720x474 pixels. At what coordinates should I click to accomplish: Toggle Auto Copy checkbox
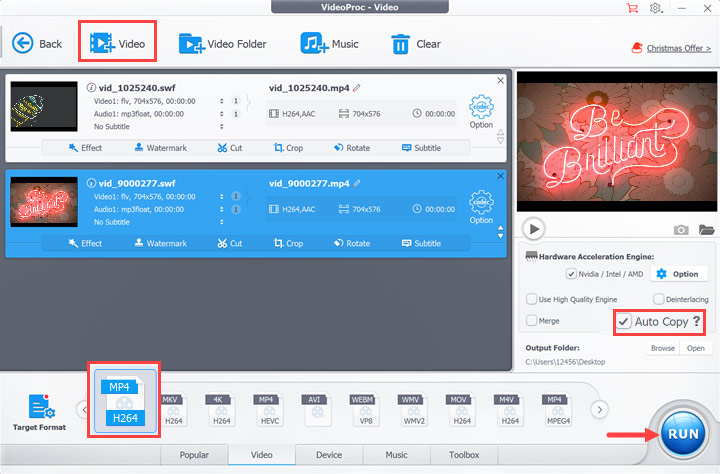pyautogui.click(x=623, y=322)
